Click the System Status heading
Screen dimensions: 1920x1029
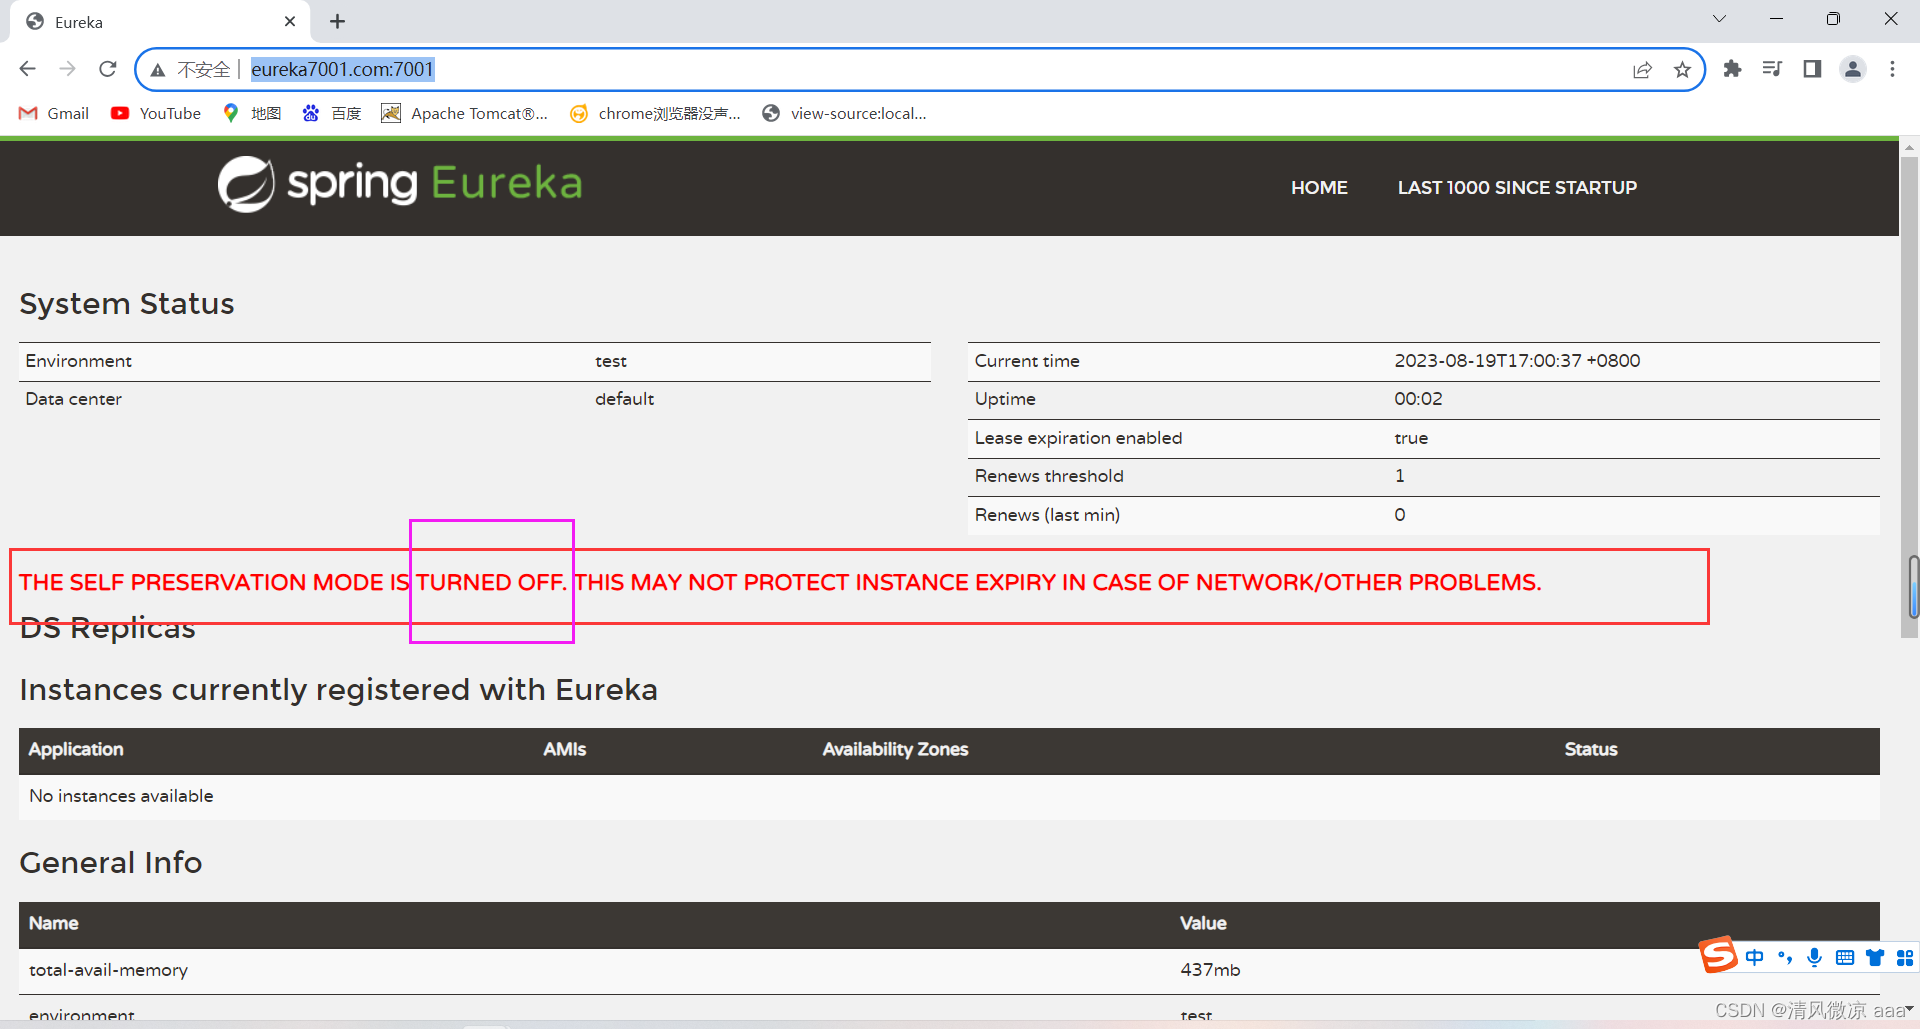127,304
